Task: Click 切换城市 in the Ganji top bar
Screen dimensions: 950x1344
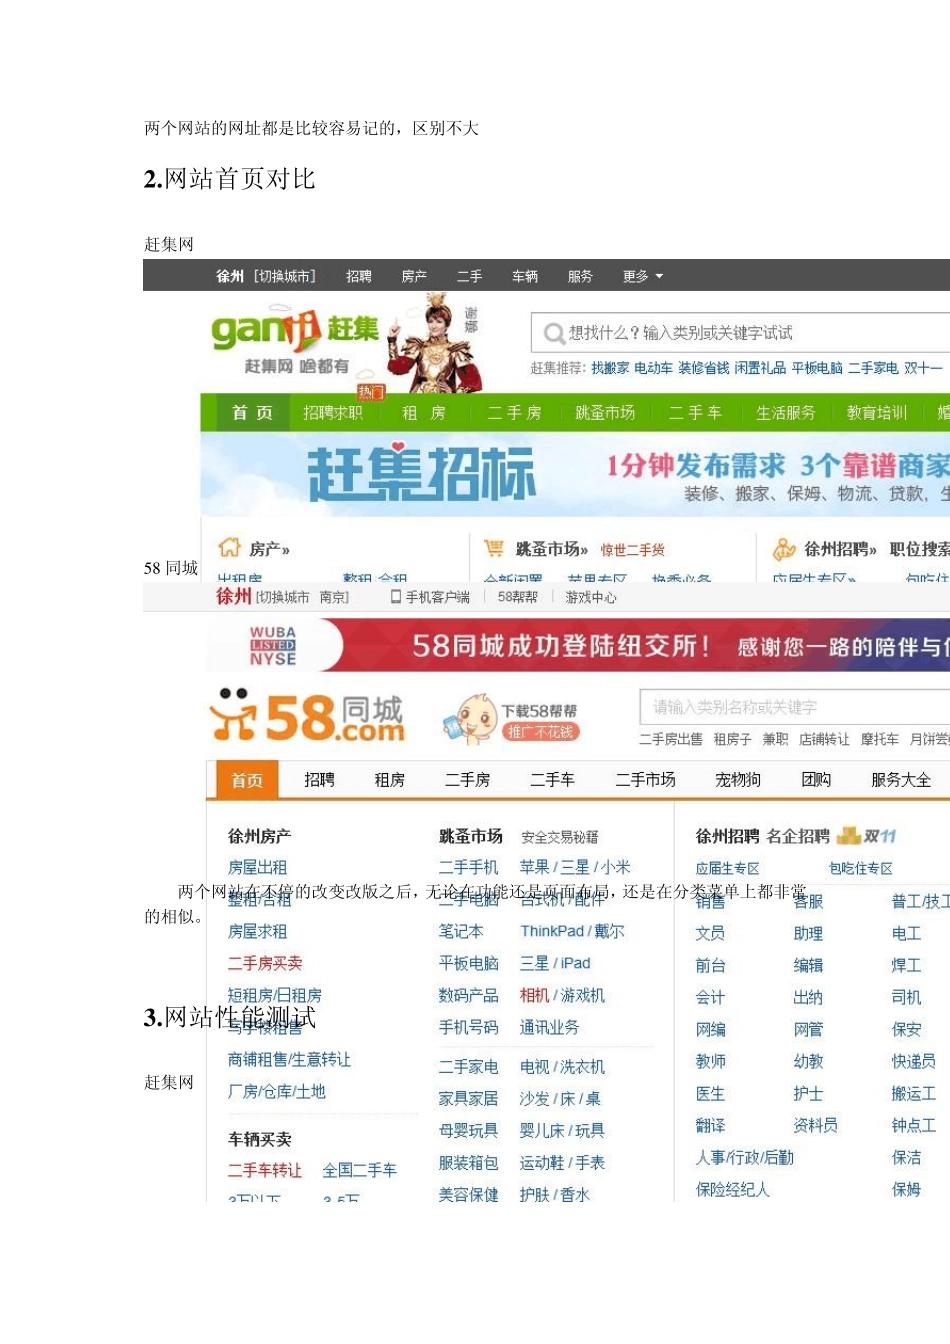Action: (x=284, y=276)
